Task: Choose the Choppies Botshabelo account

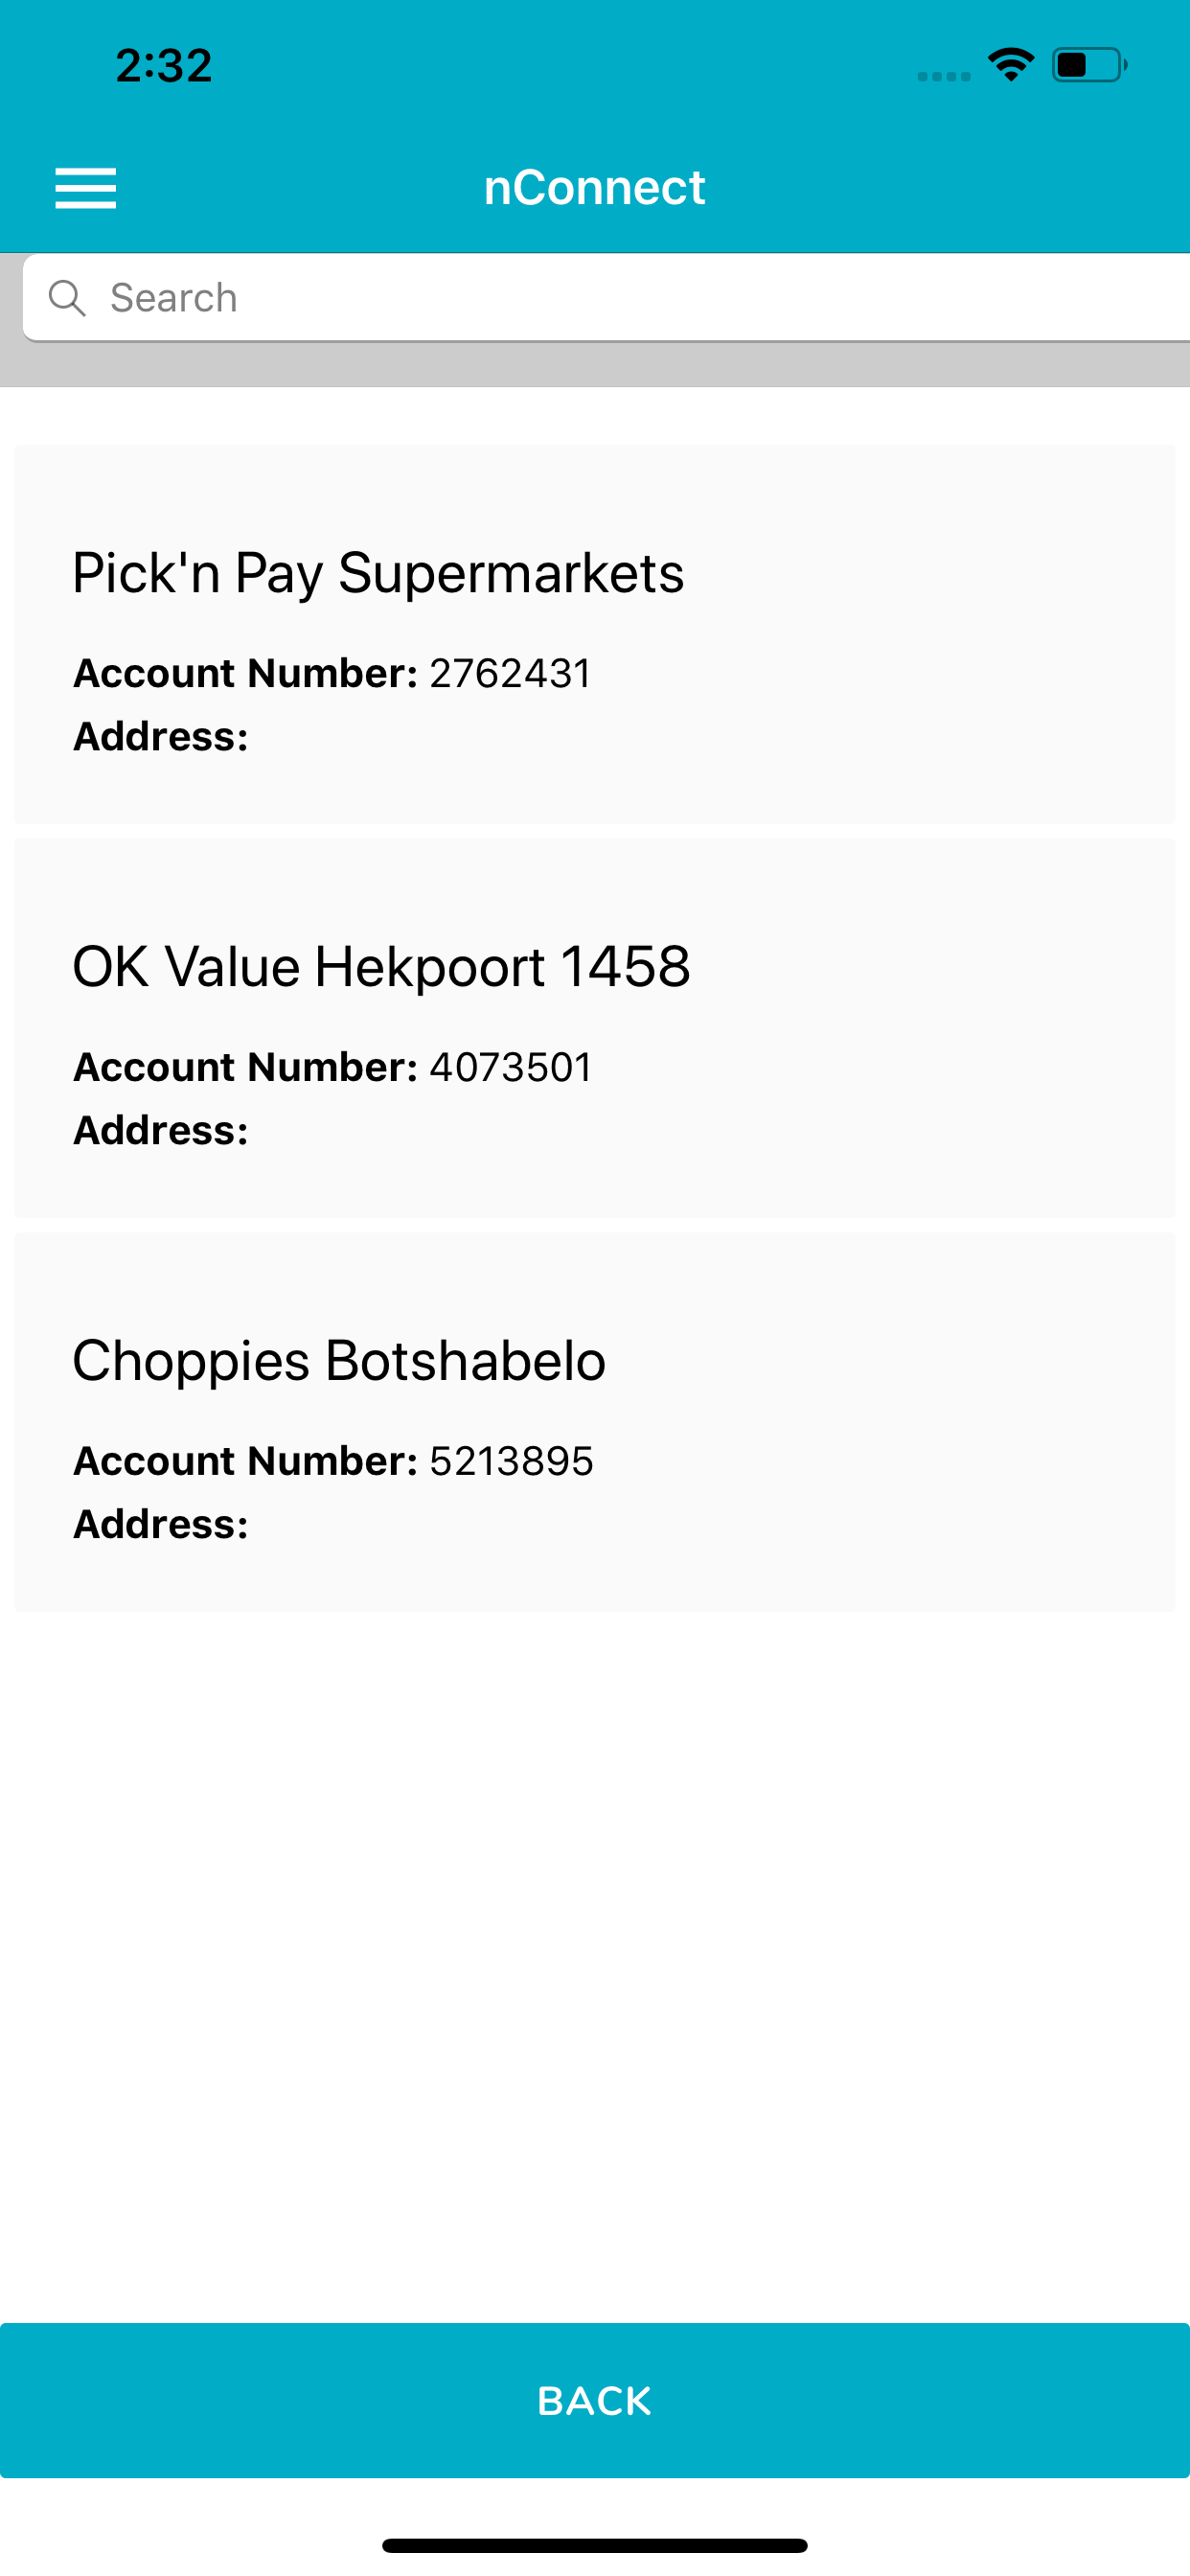Action: click(x=595, y=1422)
